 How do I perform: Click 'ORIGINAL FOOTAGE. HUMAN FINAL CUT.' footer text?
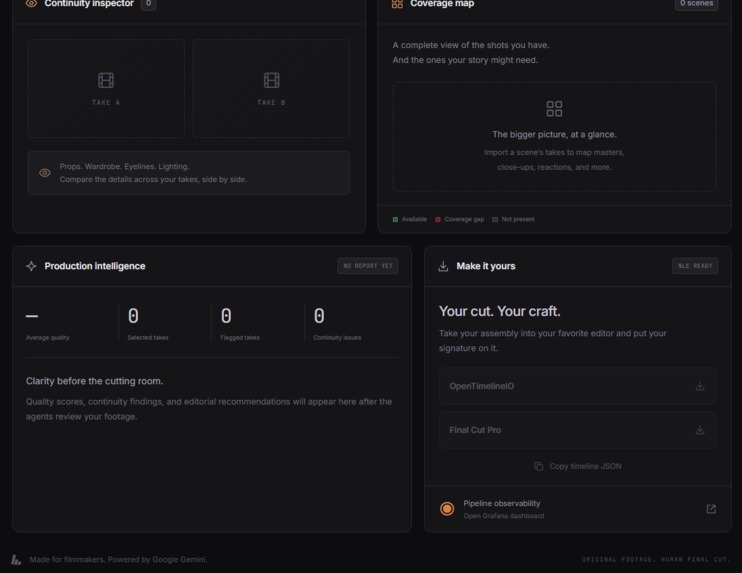pos(656,560)
